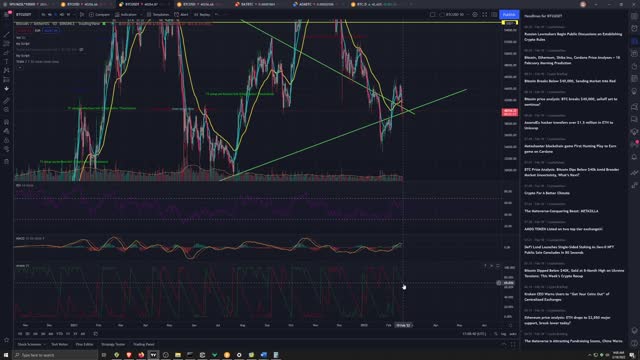The height and width of the screenshot is (360, 640).
Task: Open favorites star at sidebar bottom
Action: coord(6,340)
